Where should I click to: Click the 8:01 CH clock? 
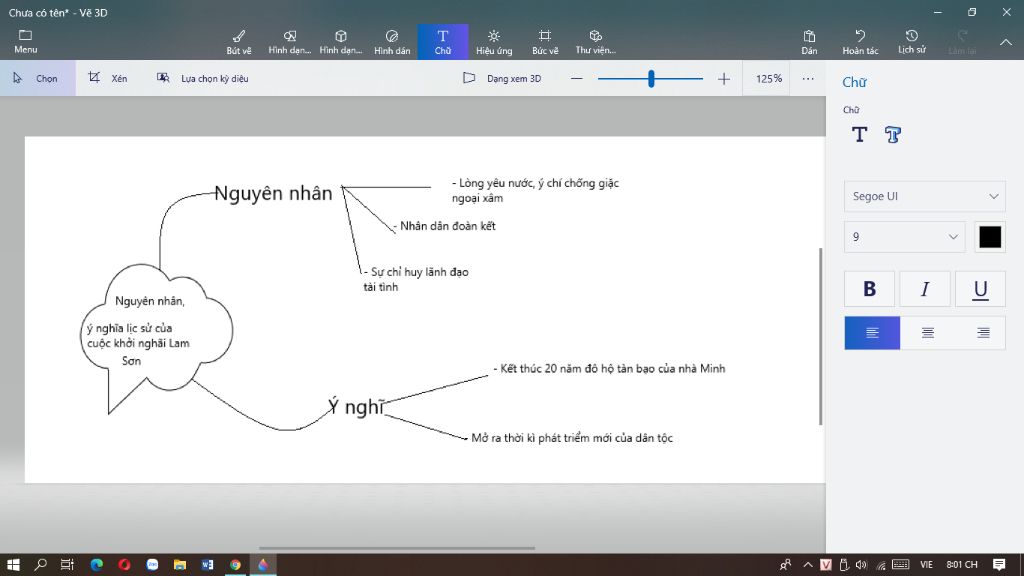[x=961, y=564]
